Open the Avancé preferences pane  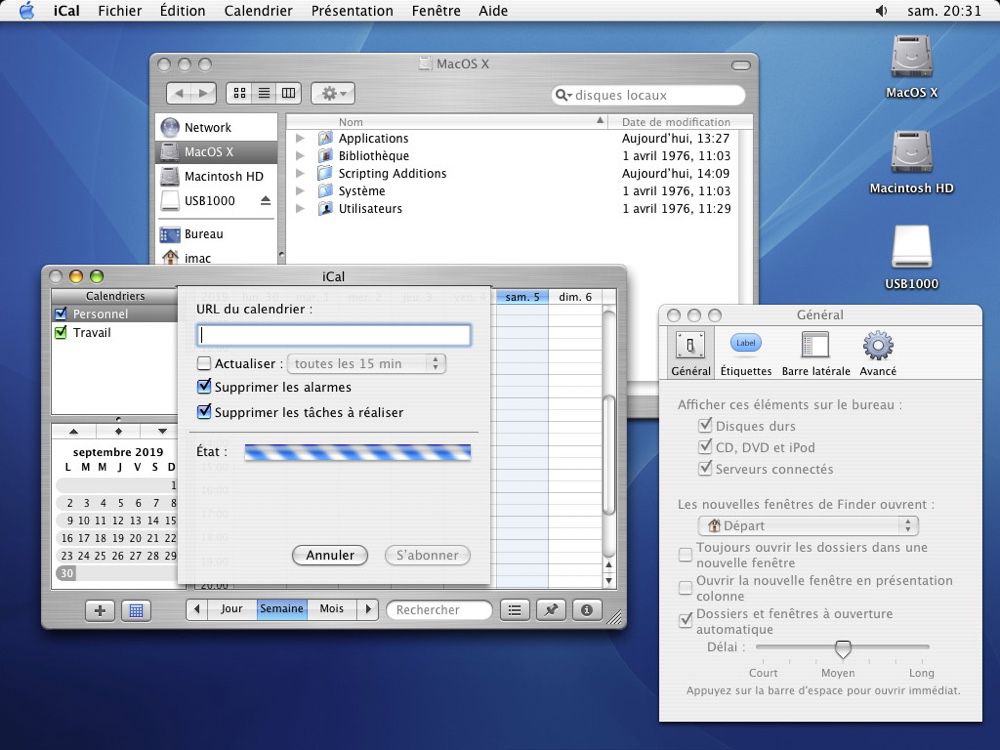878,353
